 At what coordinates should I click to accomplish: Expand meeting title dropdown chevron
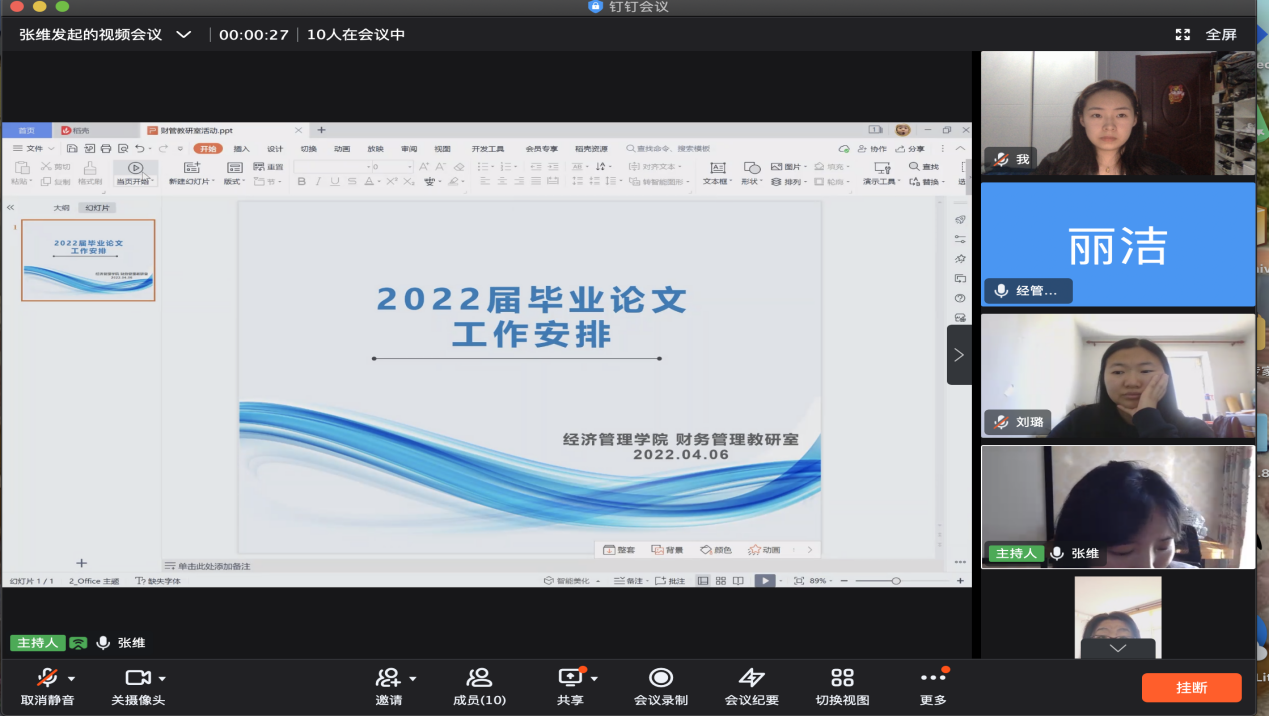[183, 34]
